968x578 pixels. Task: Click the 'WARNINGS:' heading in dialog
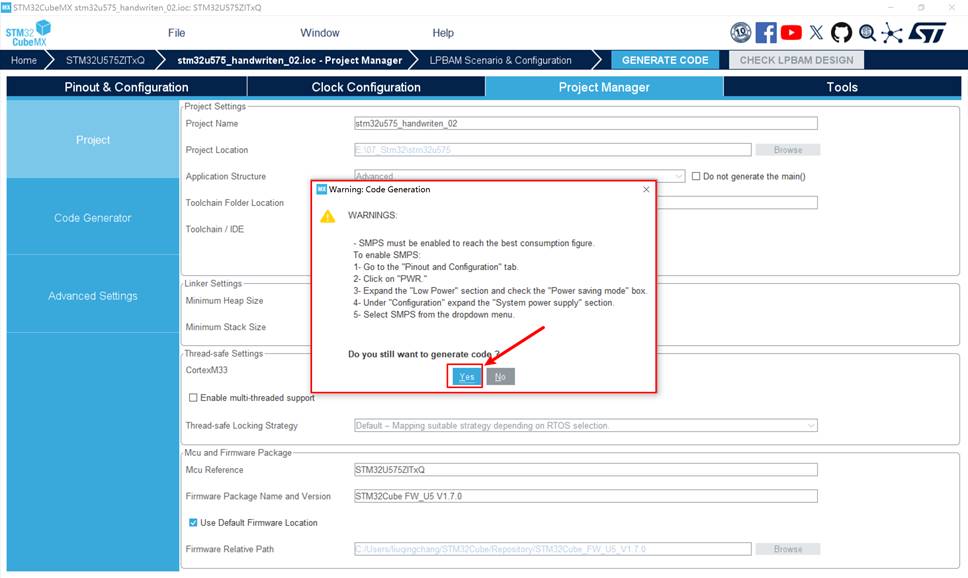point(372,216)
